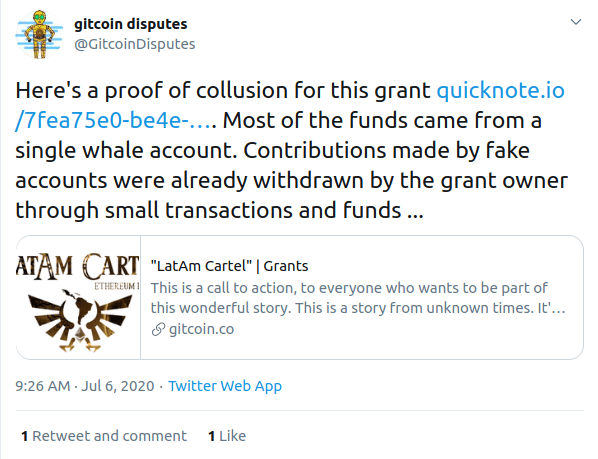The width and height of the screenshot is (598, 459).
Task: Click the Twitter Web App source link
Action: (225, 386)
